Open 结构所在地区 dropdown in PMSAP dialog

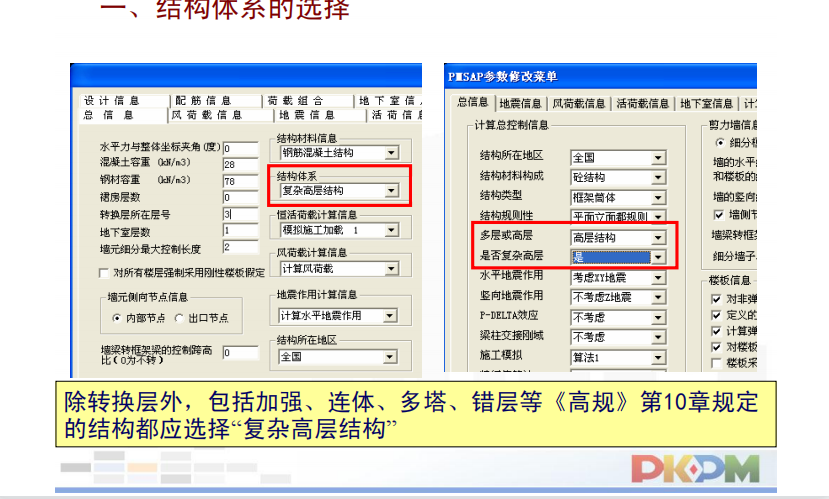(x=618, y=158)
